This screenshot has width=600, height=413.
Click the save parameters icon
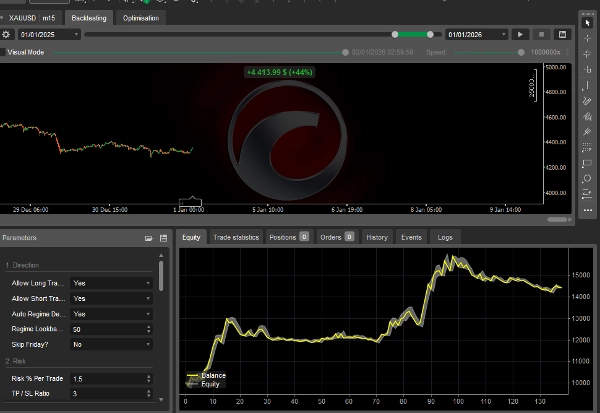click(163, 238)
